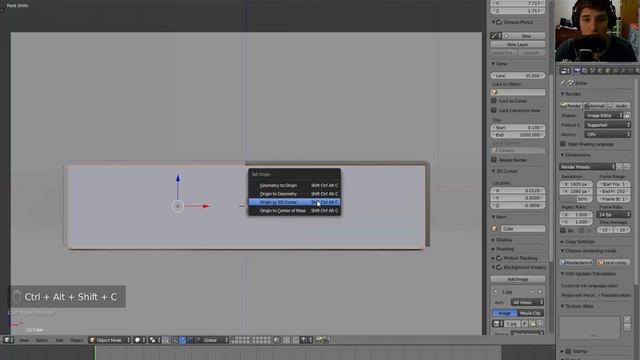The width and height of the screenshot is (640, 360).
Task: Click the blue Z axis manipulator arrow
Action: 178,178
